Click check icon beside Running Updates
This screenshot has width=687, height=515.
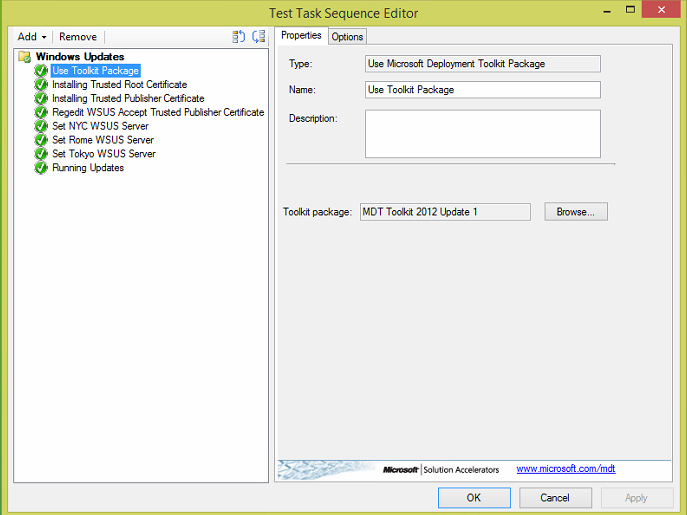click(x=41, y=168)
